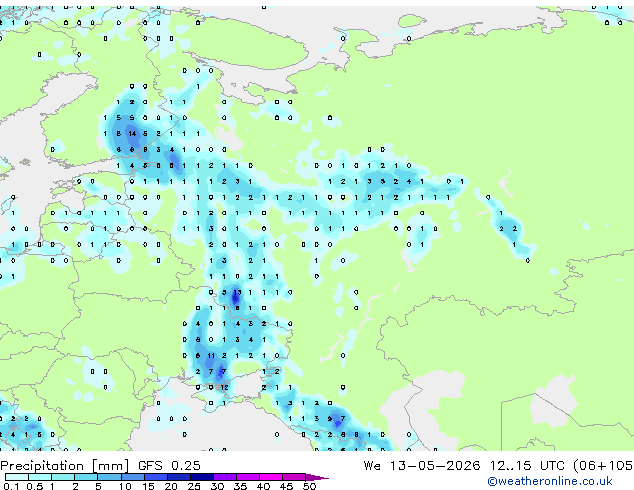634x490 pixels.
Task: Click the 'Precipitation [mm]' title text
Action: [65, 466]
